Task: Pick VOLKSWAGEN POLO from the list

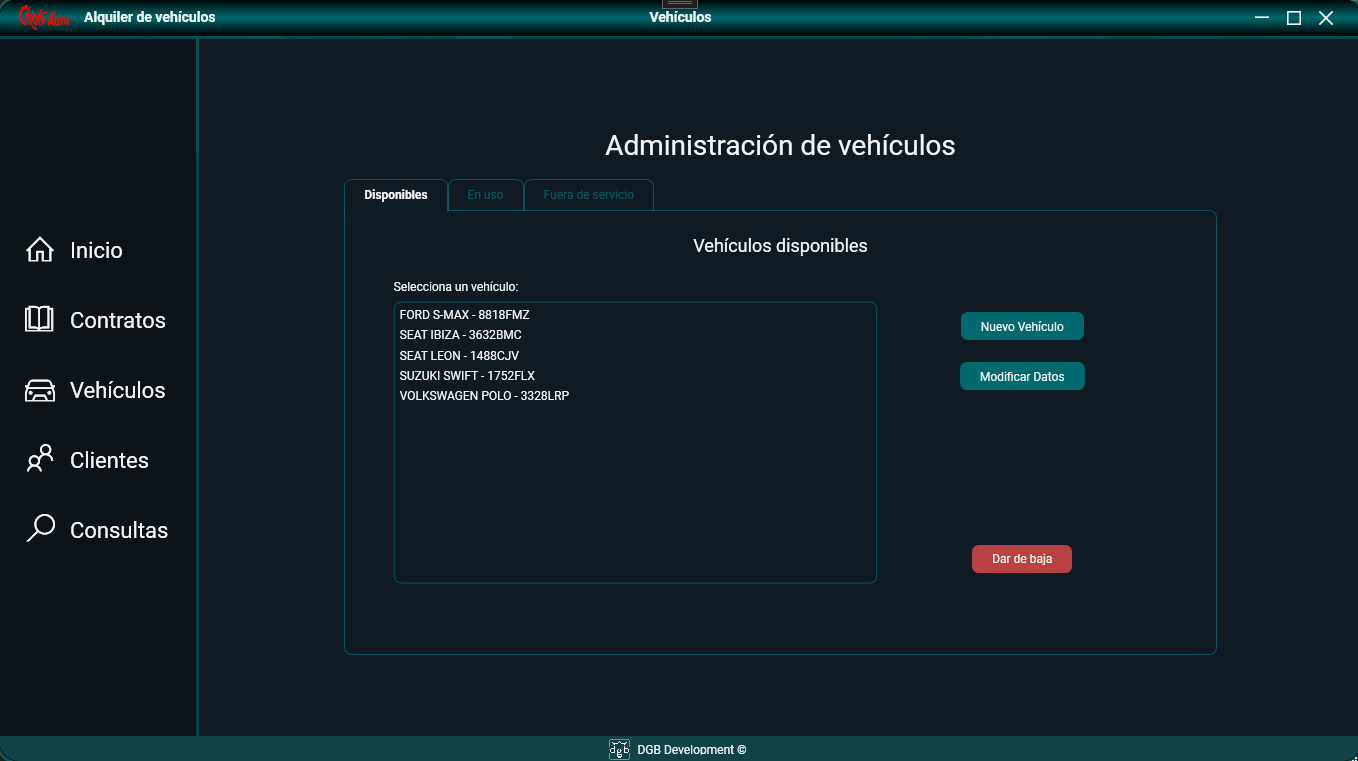Action: pos(484,395)
